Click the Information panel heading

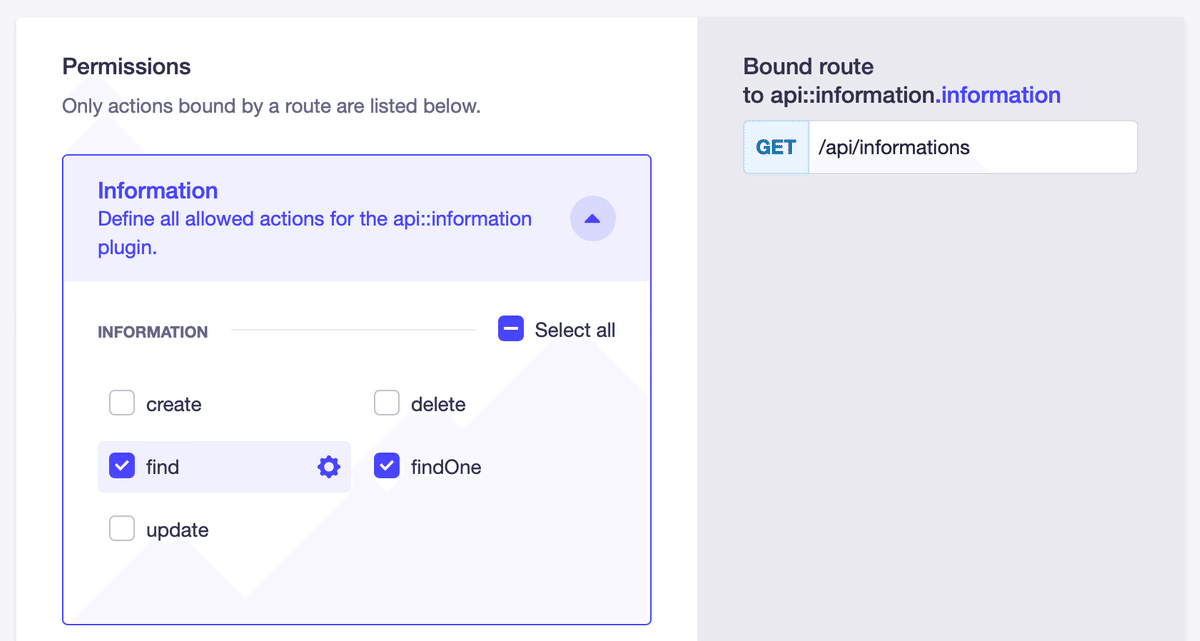point(157,190)
